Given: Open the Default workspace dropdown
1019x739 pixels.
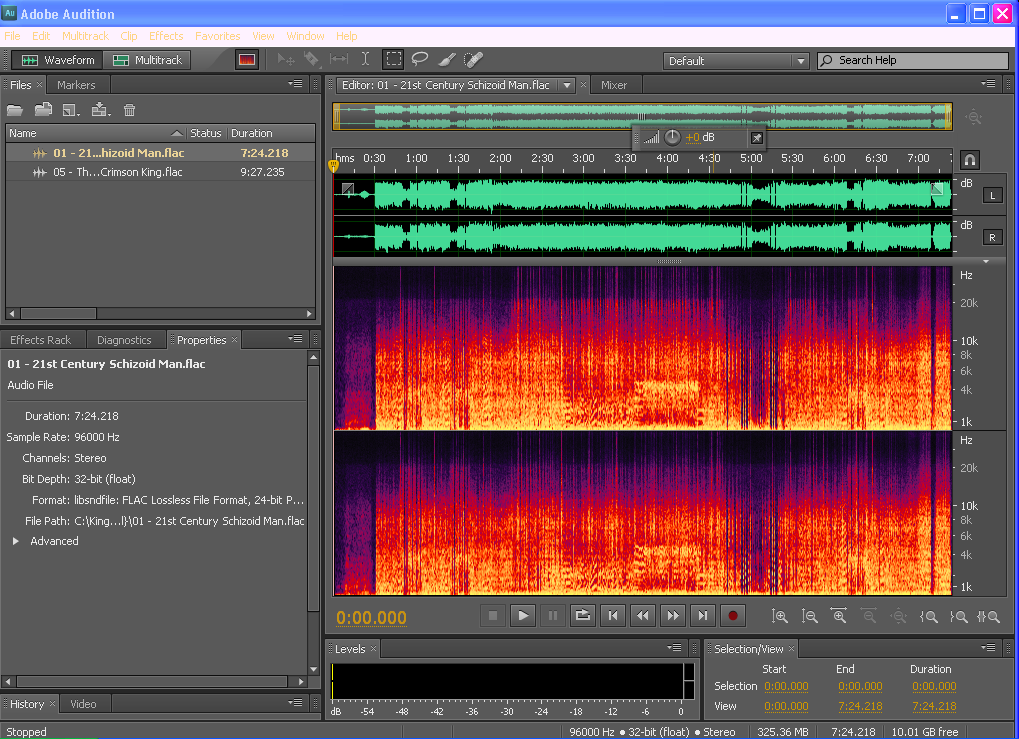Looking at the screenshot, I should [x=736, y=60].
